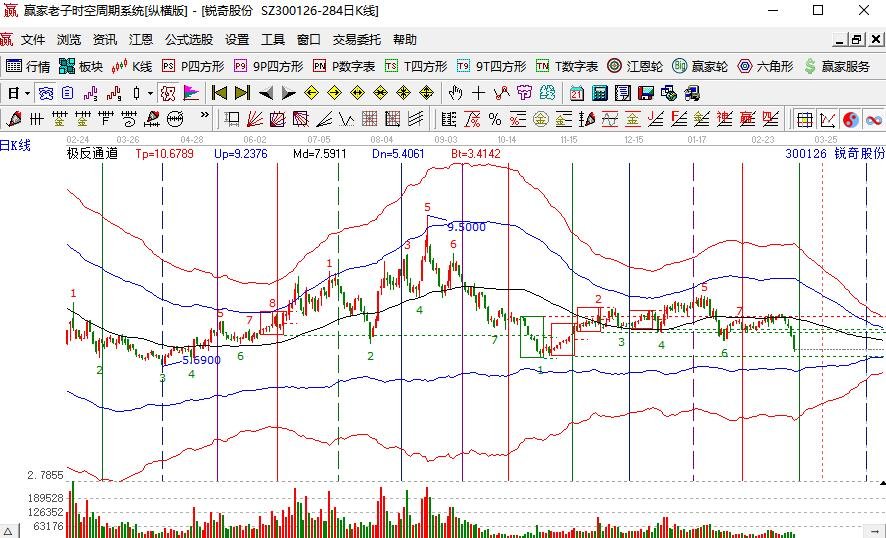Click the percent sign % tool
Image resolution: width=886 pixels, height=538 pixels.
click(495, 119)
